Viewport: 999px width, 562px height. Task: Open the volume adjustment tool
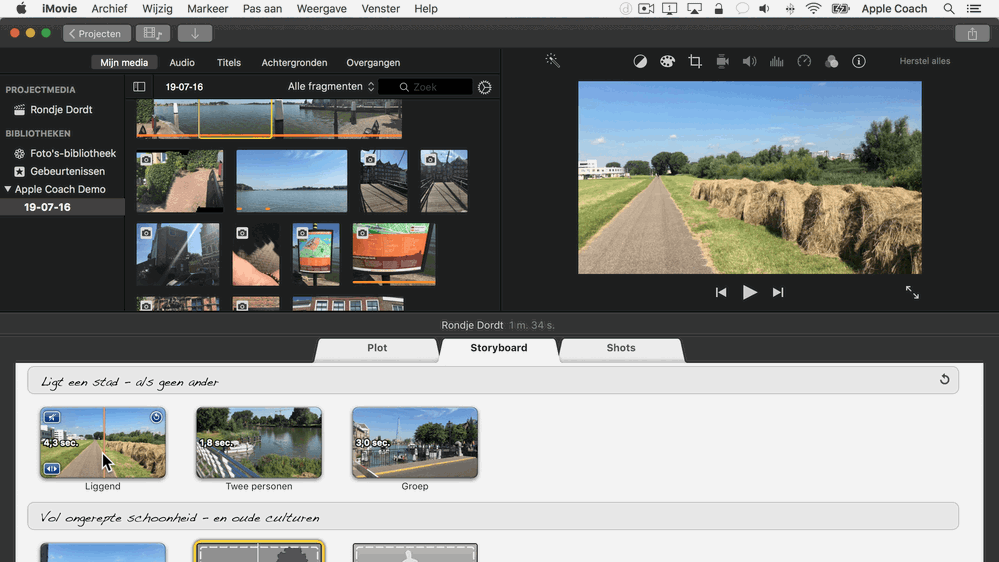749,61
